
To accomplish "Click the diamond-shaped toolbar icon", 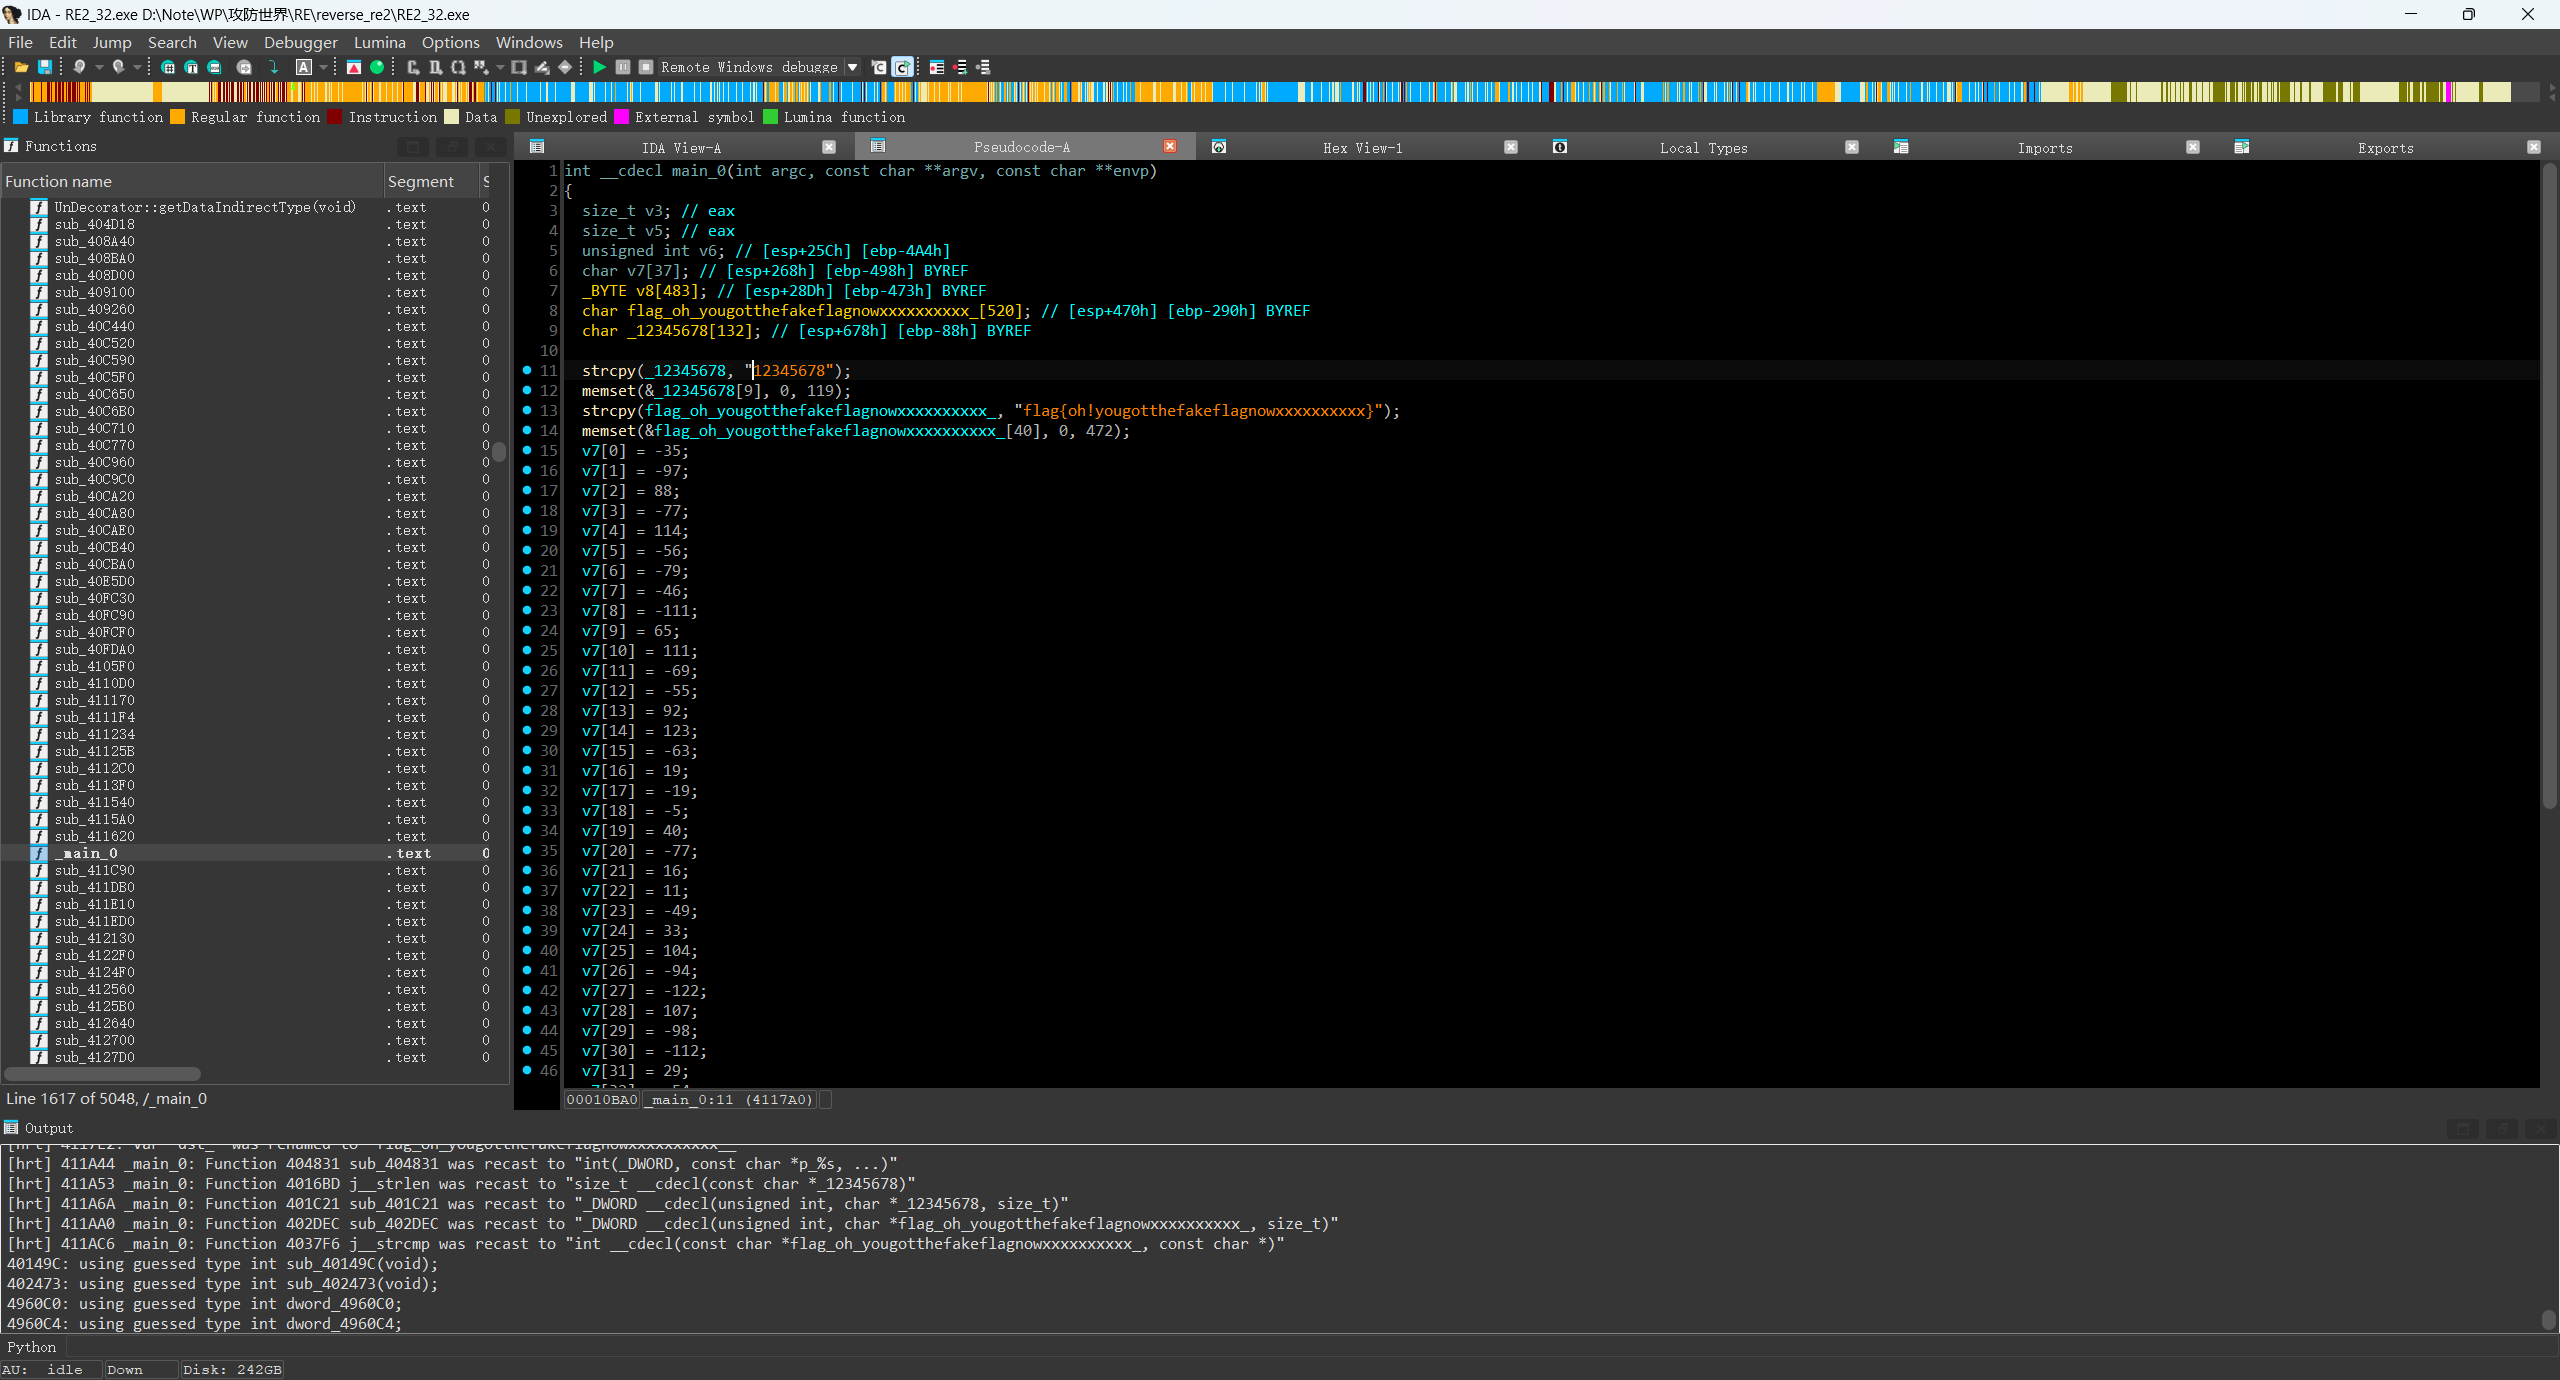I will pyautogui.click(x=565, y=67).
